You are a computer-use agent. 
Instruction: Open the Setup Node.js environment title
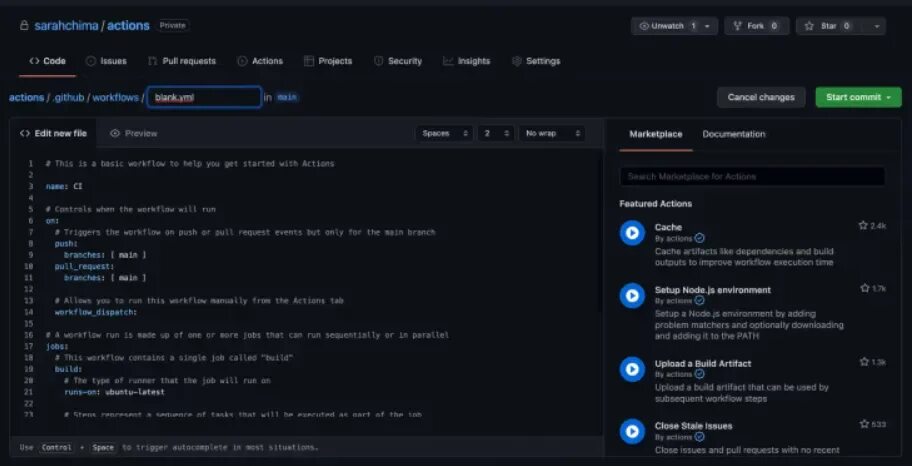click(712, 290)
